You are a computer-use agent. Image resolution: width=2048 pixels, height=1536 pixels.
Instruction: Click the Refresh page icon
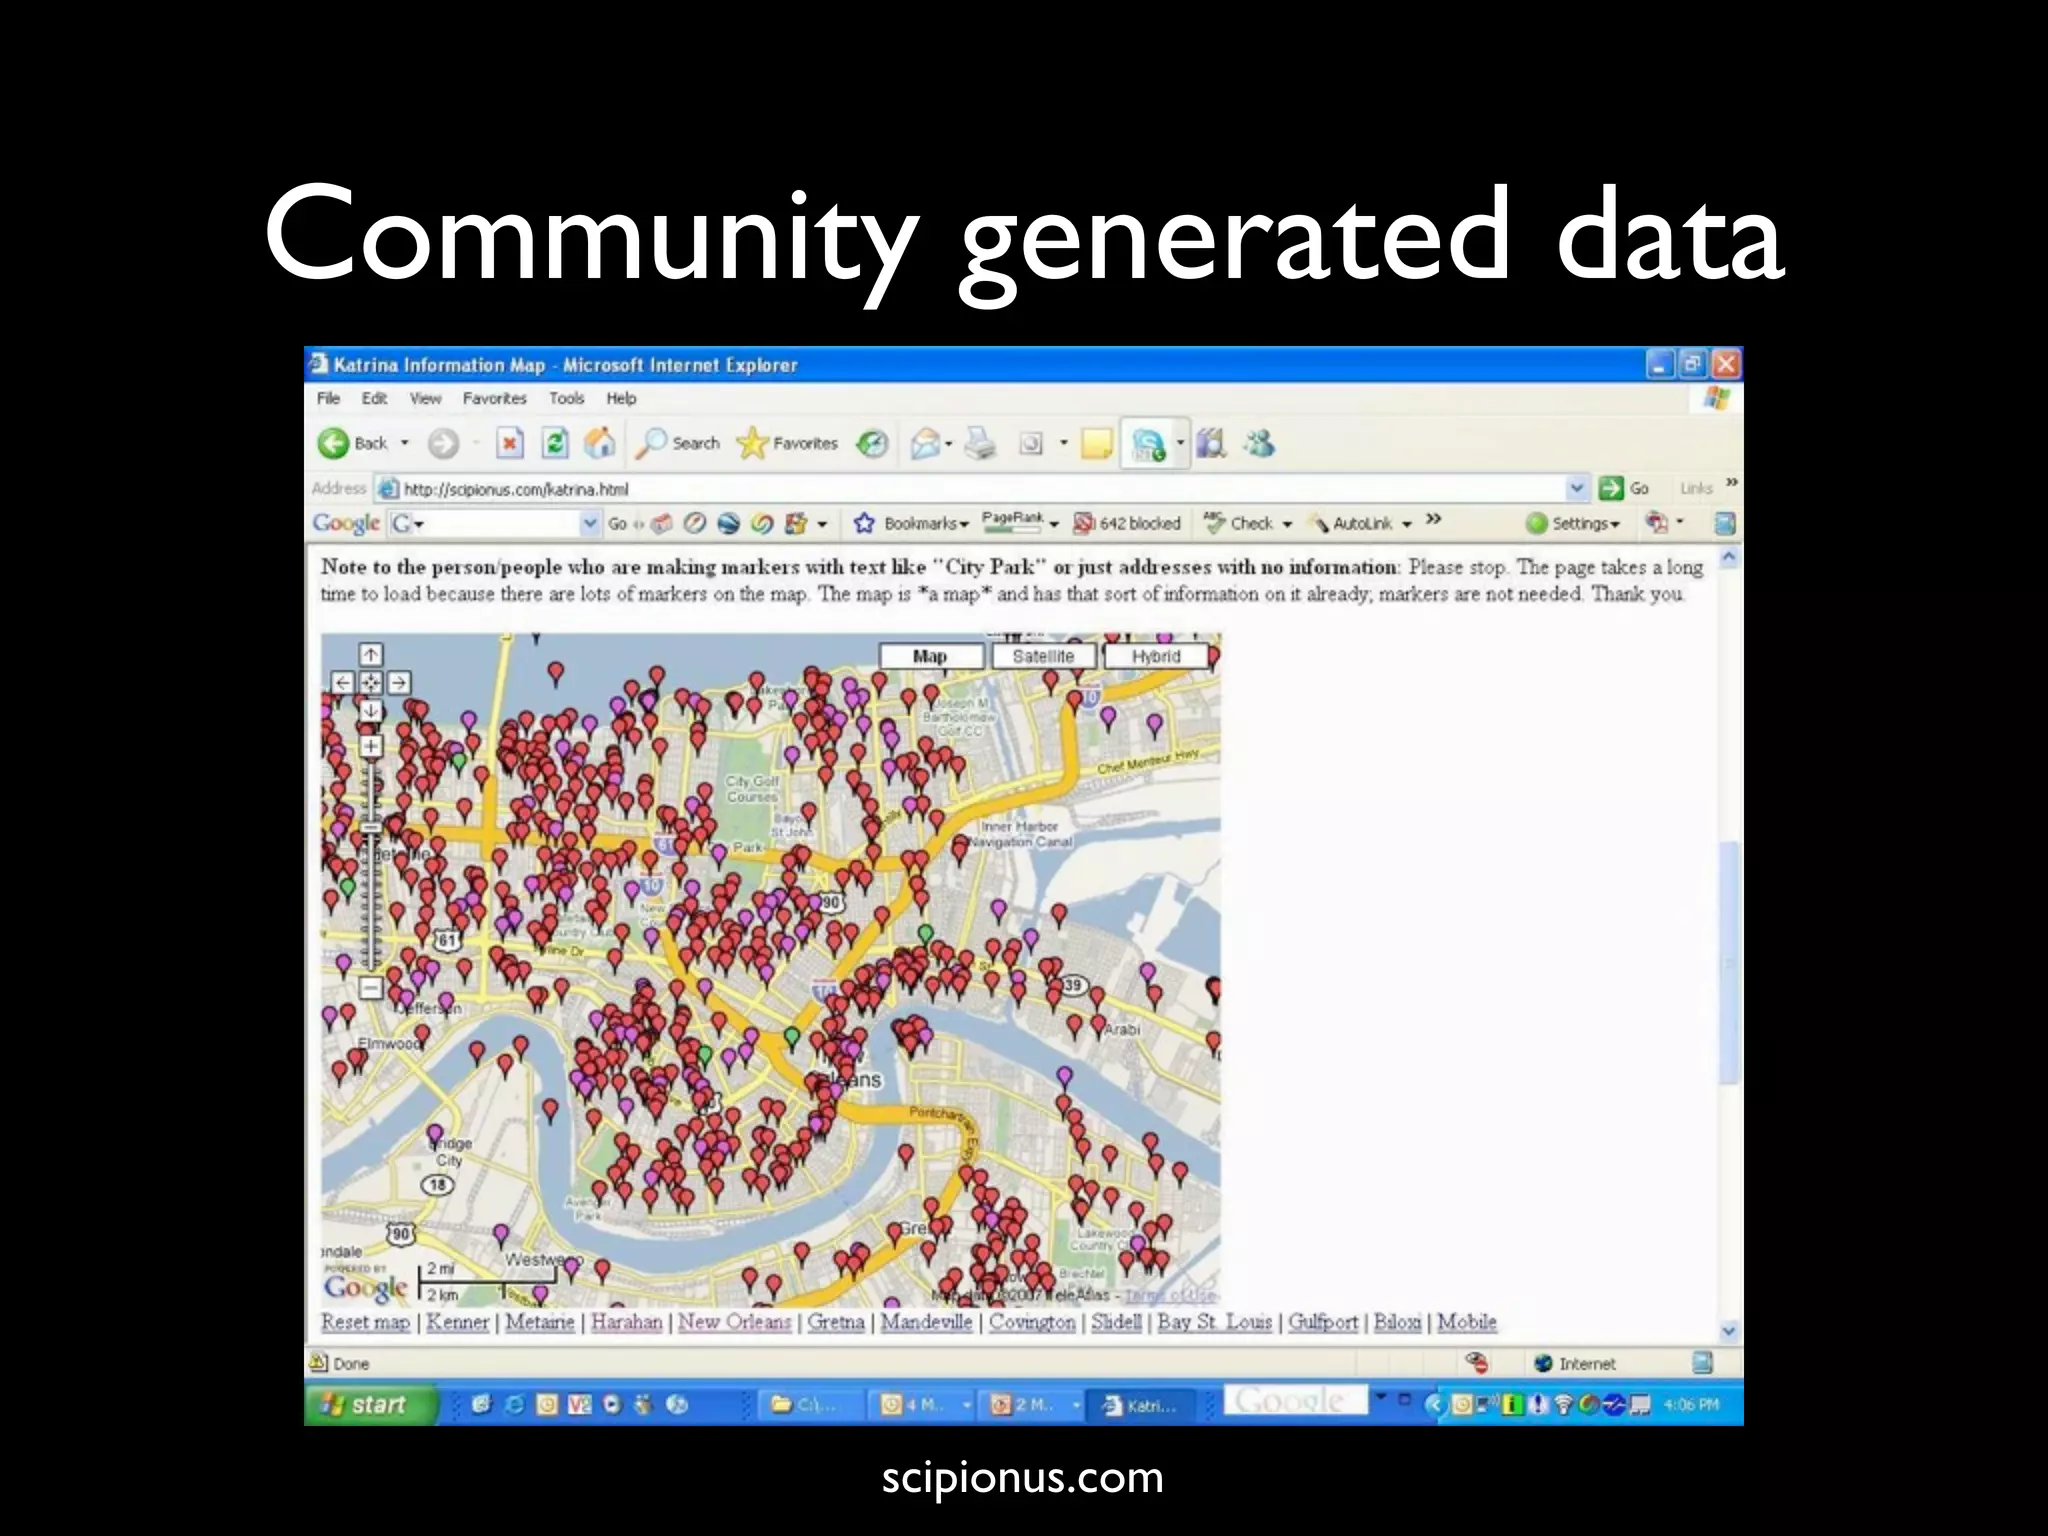pos(555,443)
